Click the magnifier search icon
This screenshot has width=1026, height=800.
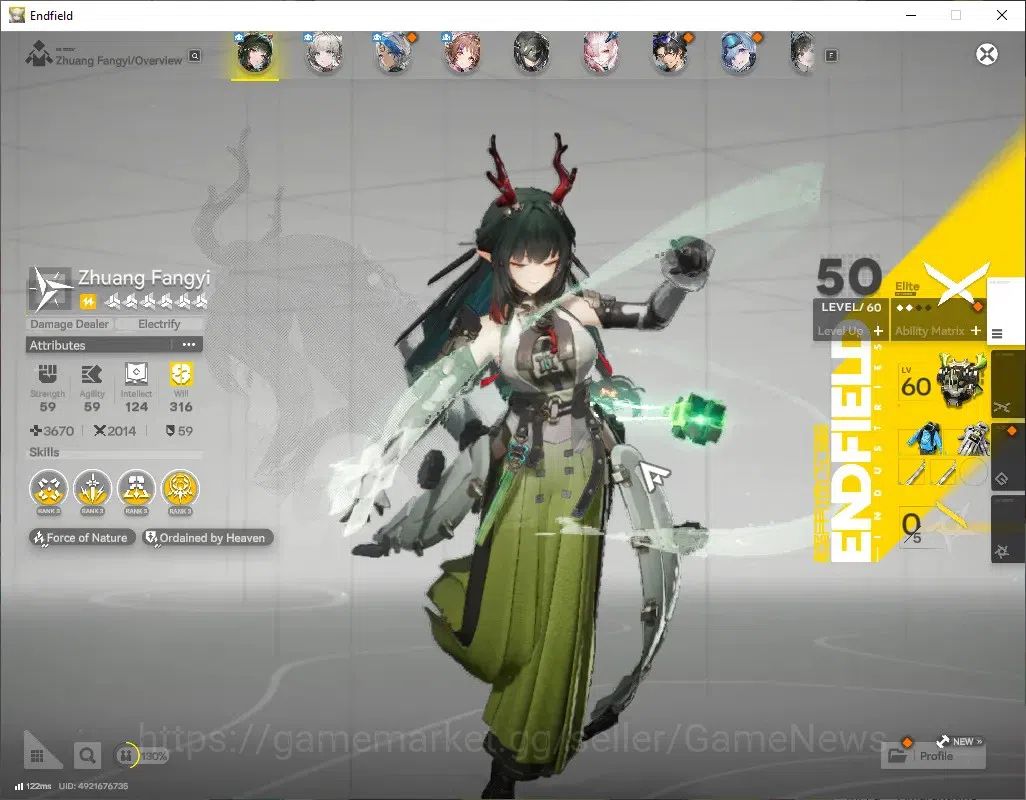[87, 756]
